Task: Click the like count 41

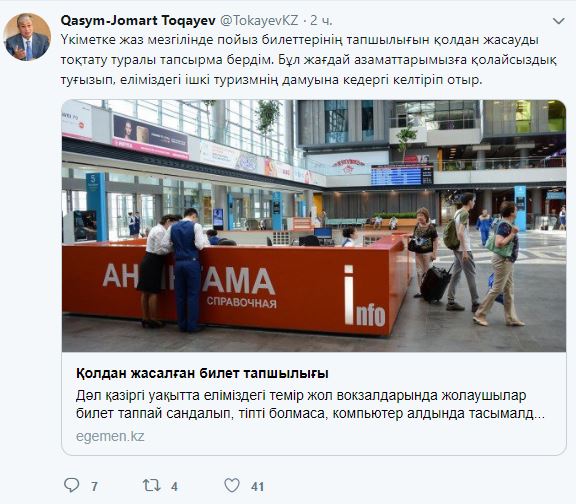Action: pos(257,487)
